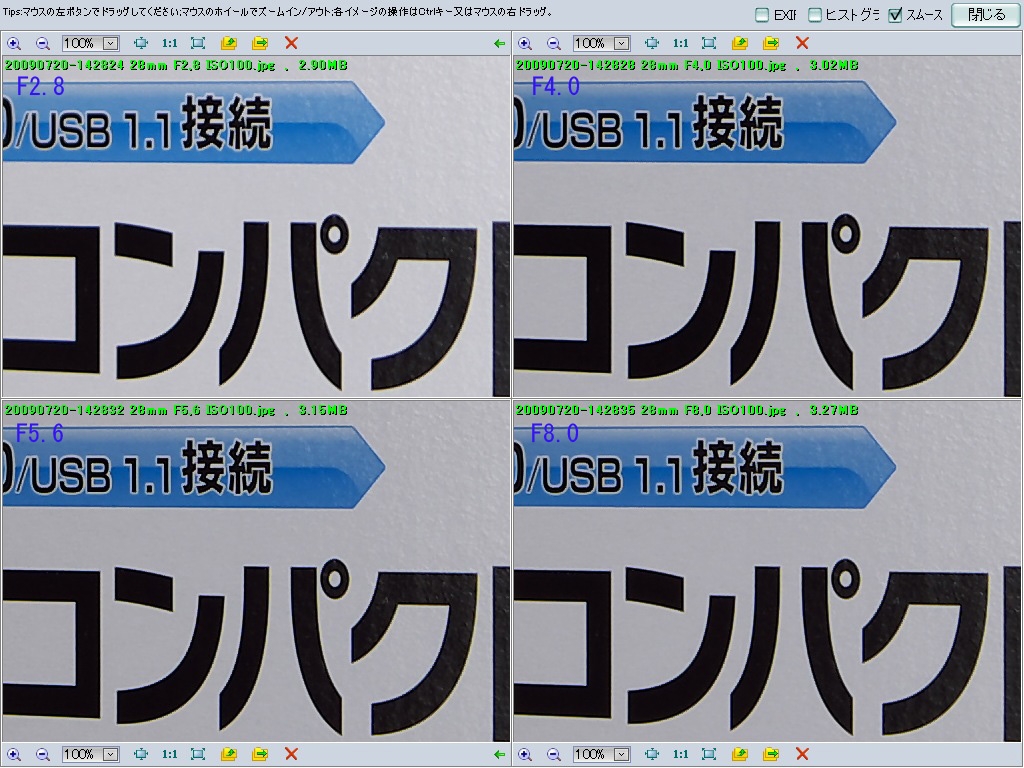The image size is (1024, 768).
Task: Remove the F5.6 image with the red X
Action: pyautogui.click(x=291, y=754)
